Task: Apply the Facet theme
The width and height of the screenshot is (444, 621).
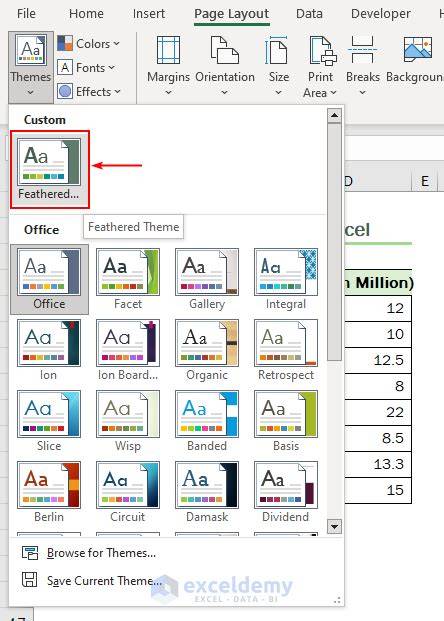Action: click(x=128, y=279)
